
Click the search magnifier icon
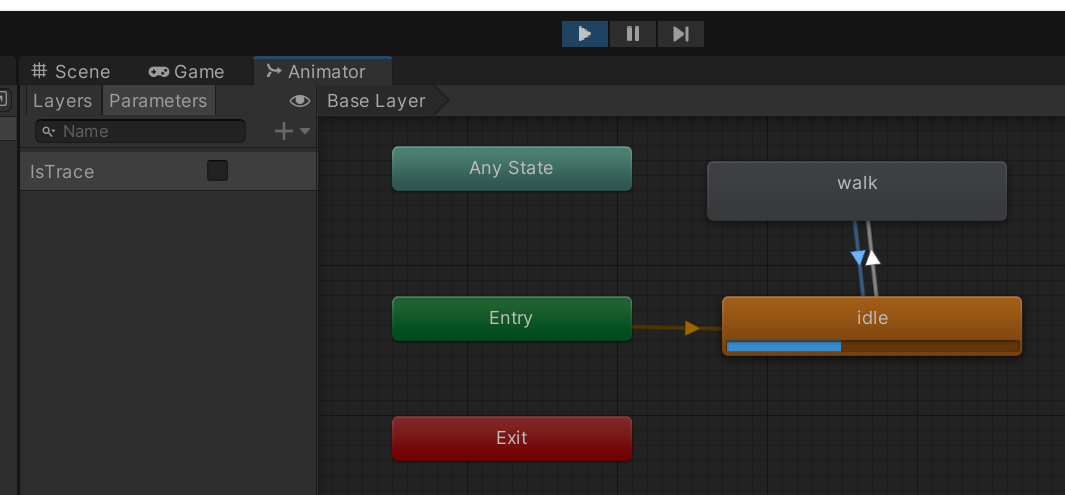click(x=48, y=131)
